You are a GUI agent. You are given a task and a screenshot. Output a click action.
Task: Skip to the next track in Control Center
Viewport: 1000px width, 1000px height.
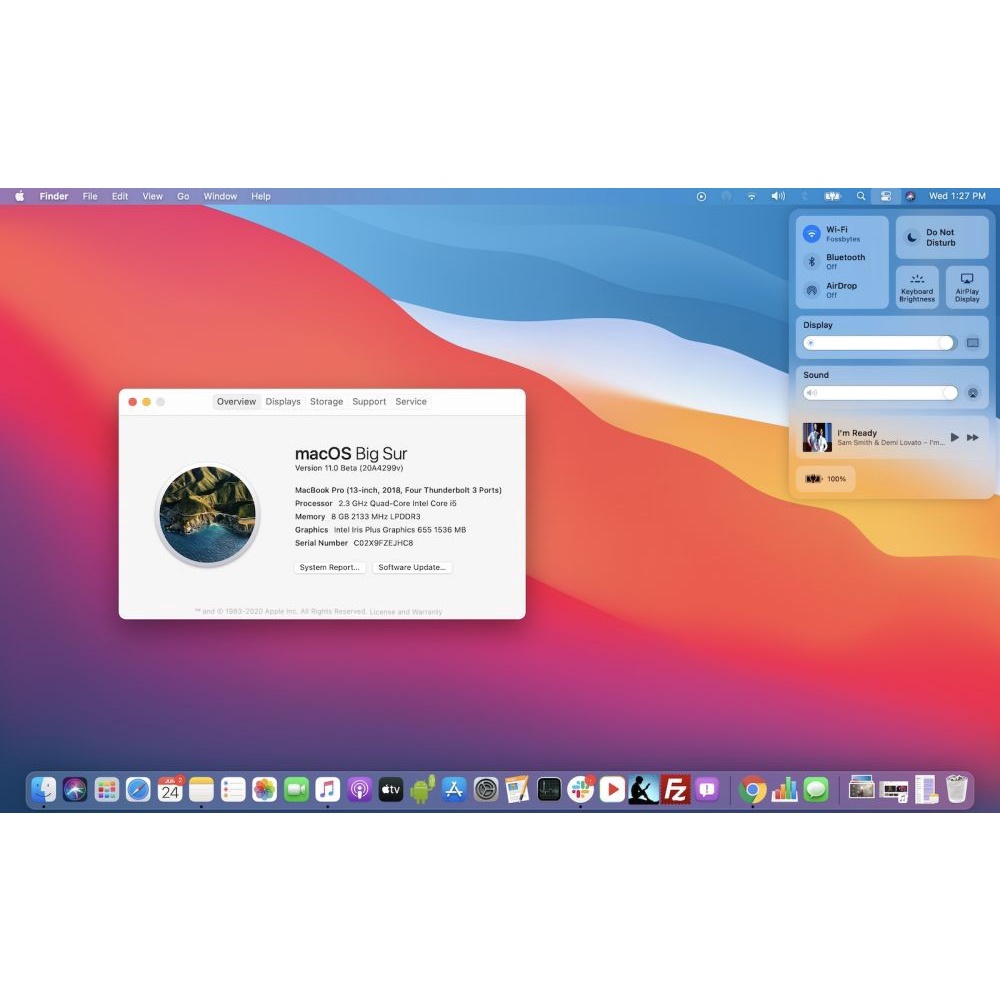coord(973,437)
